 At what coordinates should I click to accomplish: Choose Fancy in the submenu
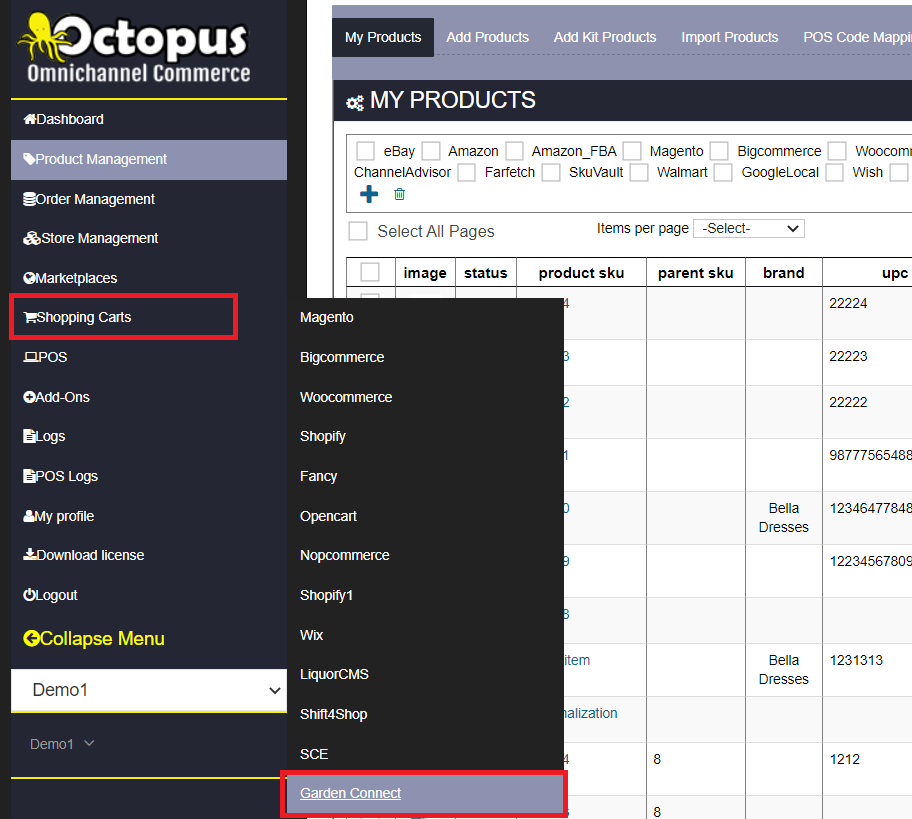(x=319, y=476)
